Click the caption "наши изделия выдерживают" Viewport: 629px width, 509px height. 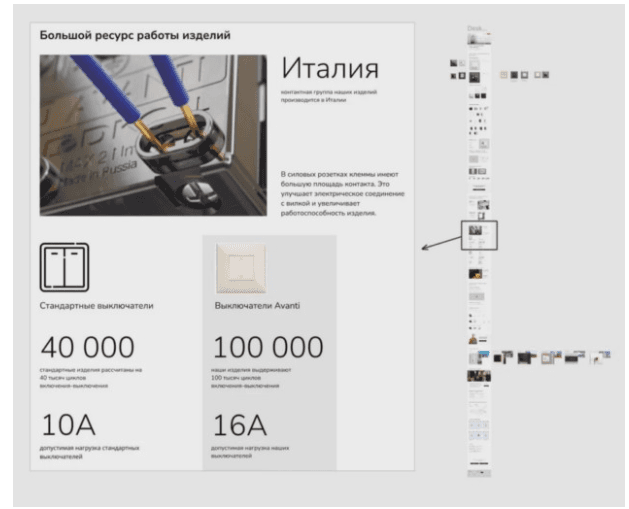click(x=251, y=370)
